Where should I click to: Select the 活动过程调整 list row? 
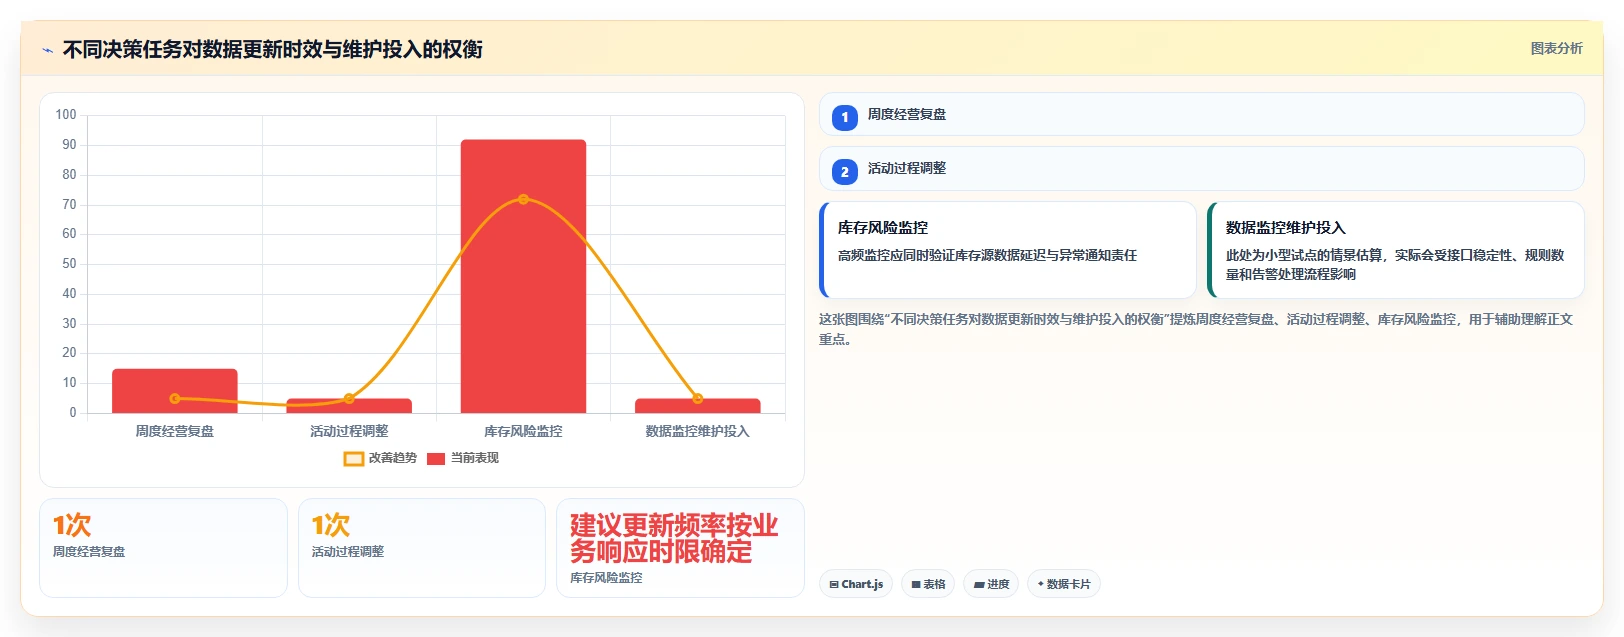point(1202,168)
